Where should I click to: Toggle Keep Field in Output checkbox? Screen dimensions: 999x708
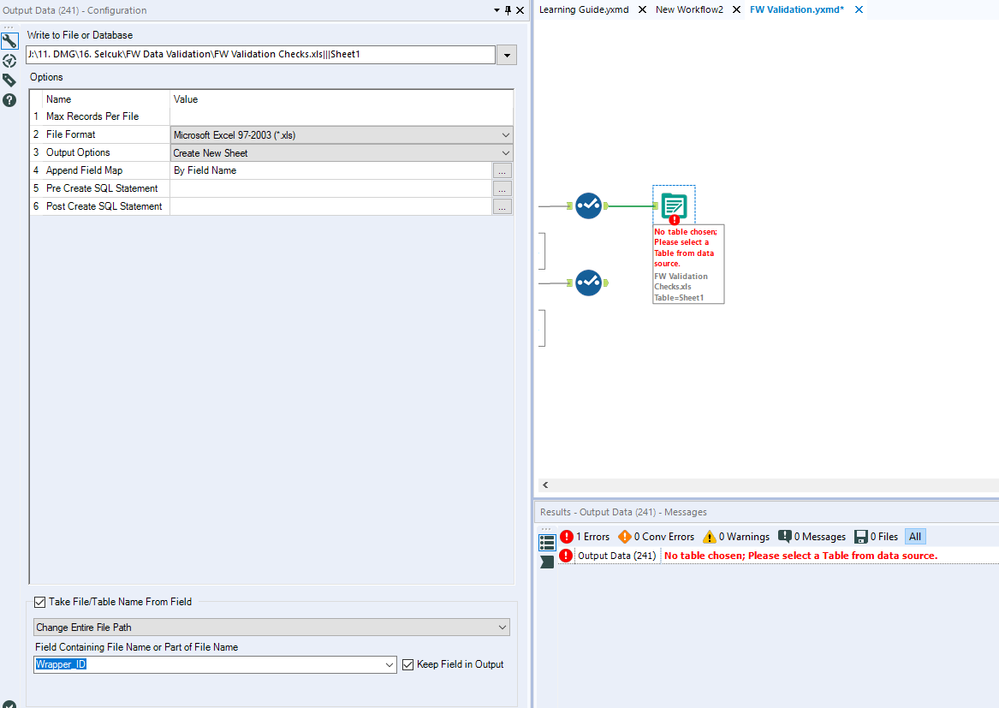tap(408, 665)
